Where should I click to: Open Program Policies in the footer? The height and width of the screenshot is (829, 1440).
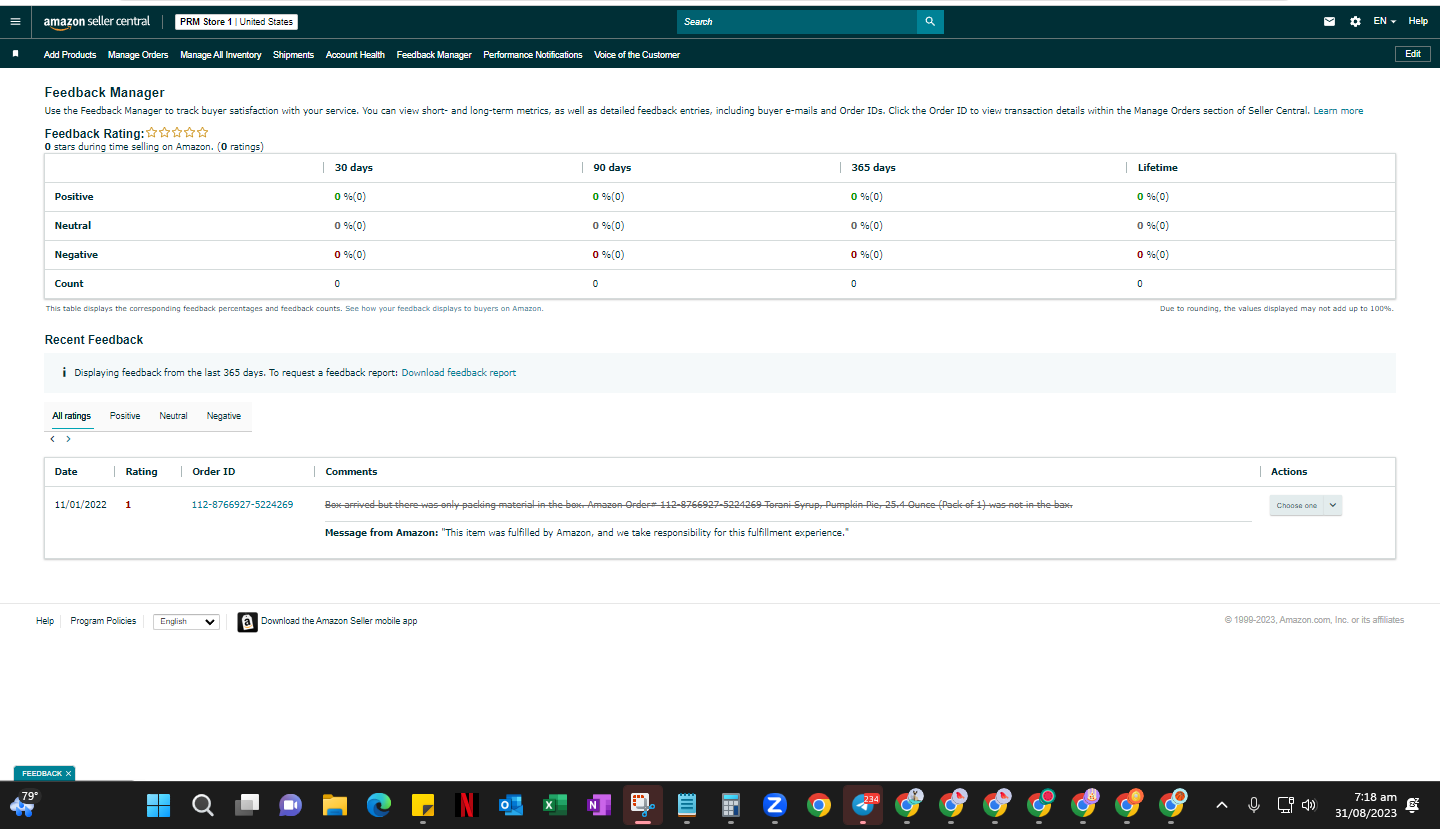pyautogui.click(x=103, y=621)
